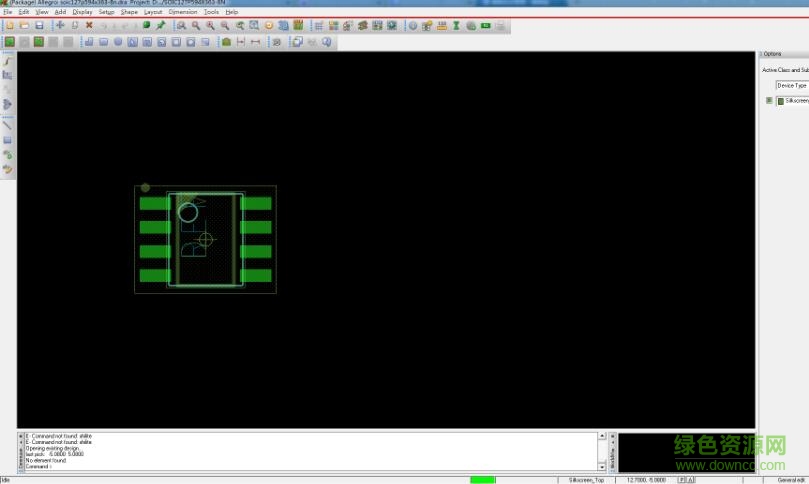The image size is (809, 484).
Task: Select the Shape Add Rectangle icon
Action: pyautogui.click(x=104, y=42)
